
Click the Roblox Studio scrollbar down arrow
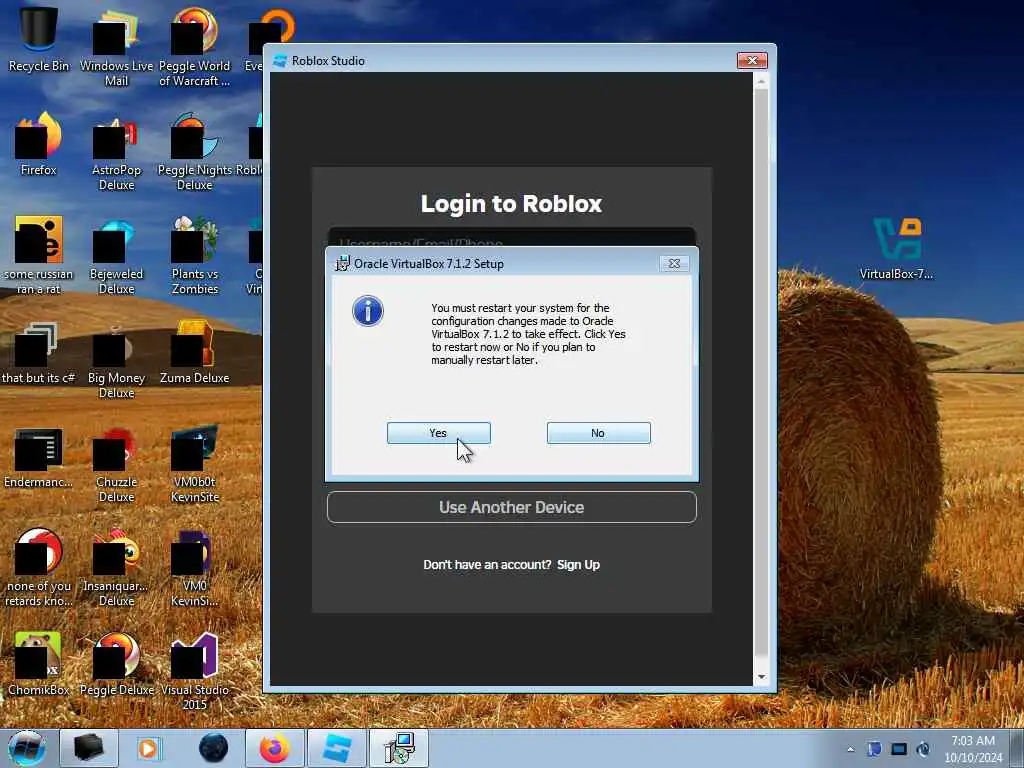[x=761, y=677]
